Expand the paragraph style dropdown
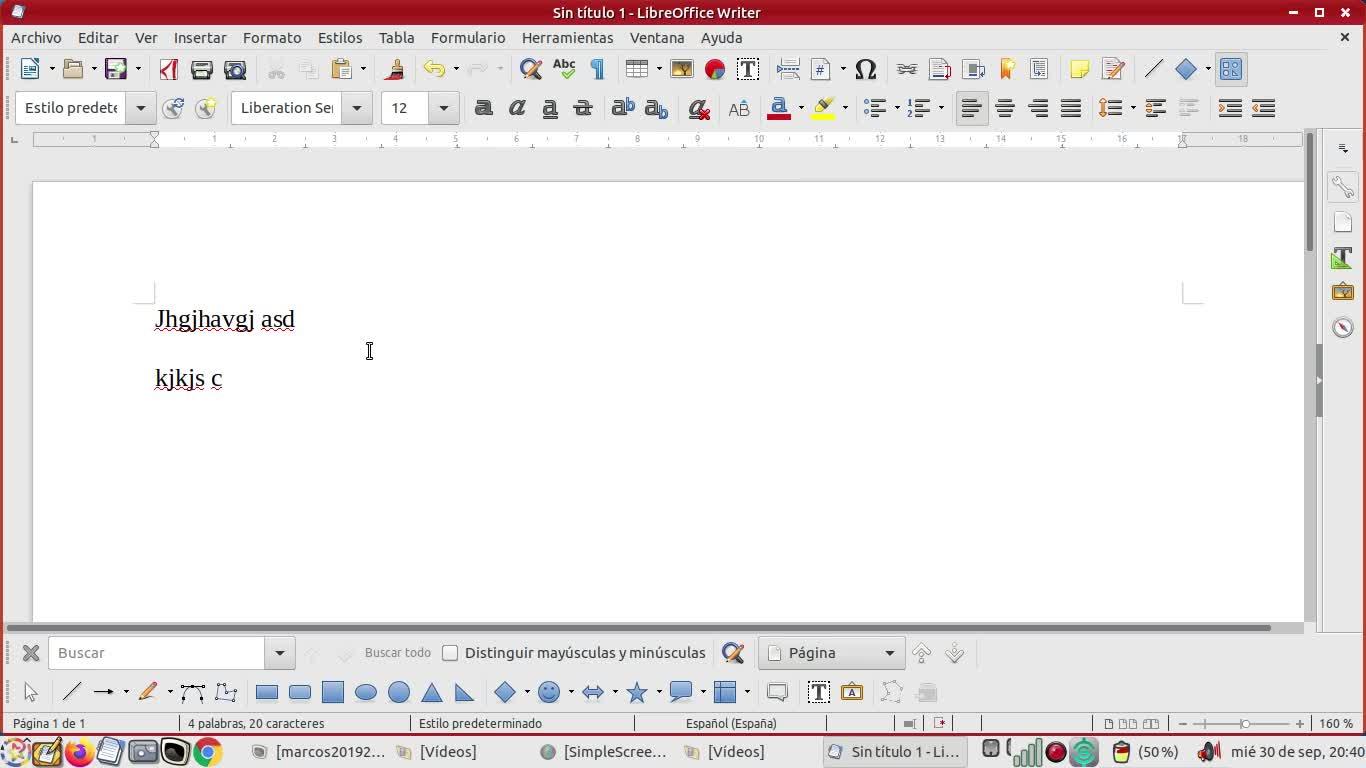Screen dimensions: 1366x768 [140, 108]
